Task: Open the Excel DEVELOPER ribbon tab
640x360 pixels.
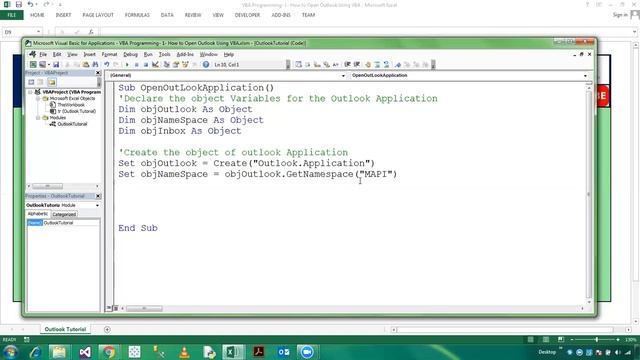Action: click(x=247, y=15)
